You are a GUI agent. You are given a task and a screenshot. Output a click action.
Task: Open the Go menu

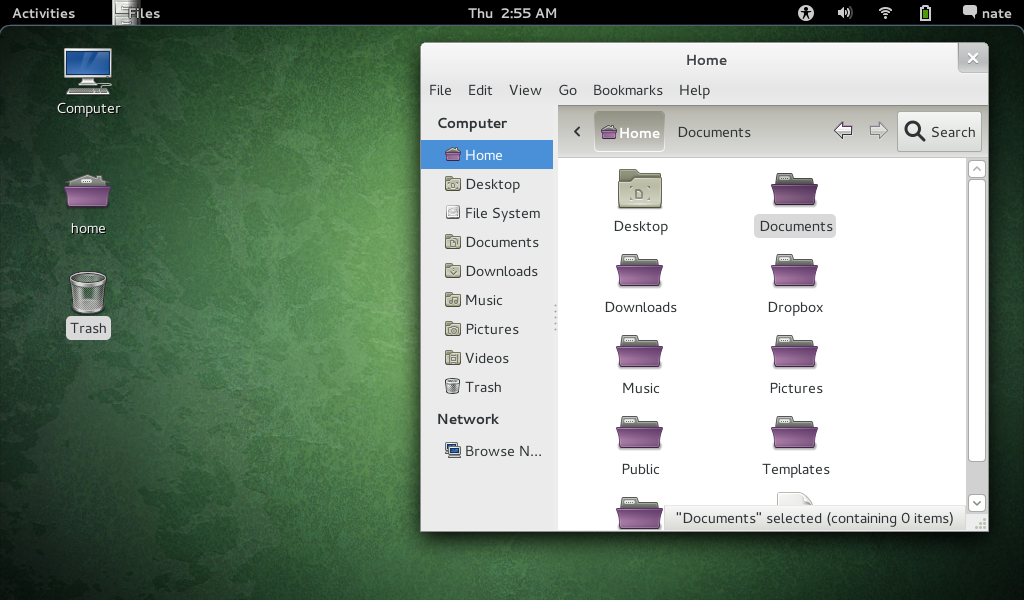click(x=568, y=90)
